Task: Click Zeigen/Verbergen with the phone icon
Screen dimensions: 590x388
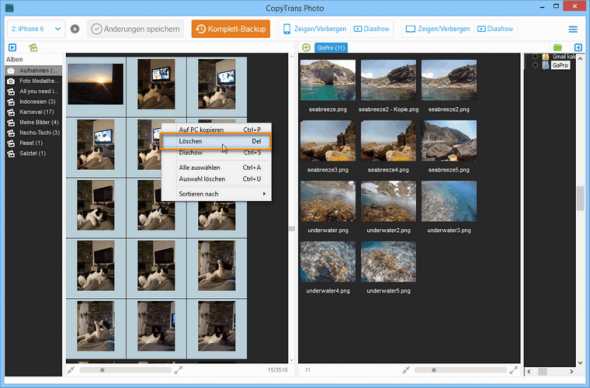Action: click(315, 29)
